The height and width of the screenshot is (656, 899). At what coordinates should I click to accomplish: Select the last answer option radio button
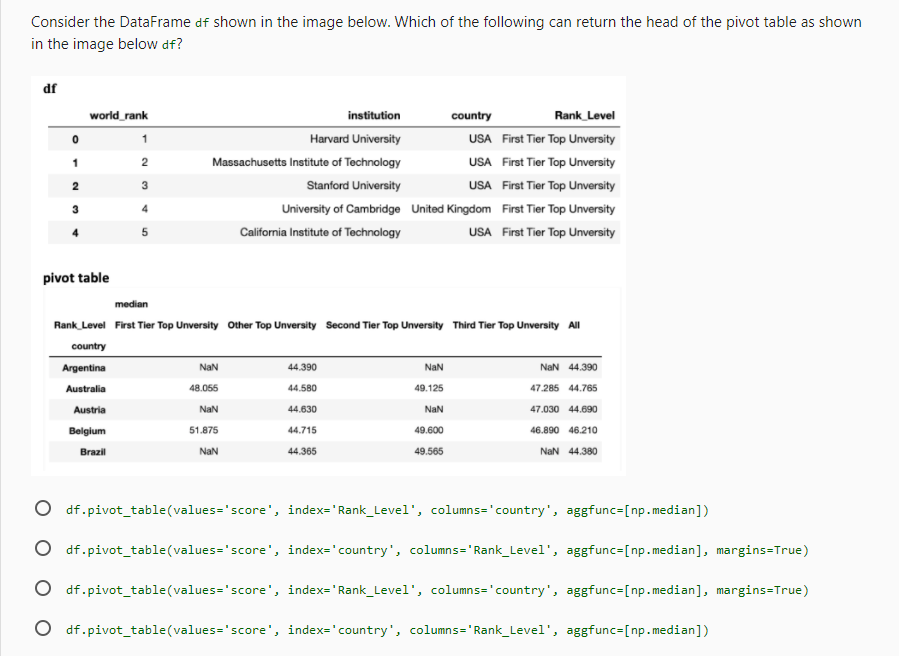[x=42, y=629]
